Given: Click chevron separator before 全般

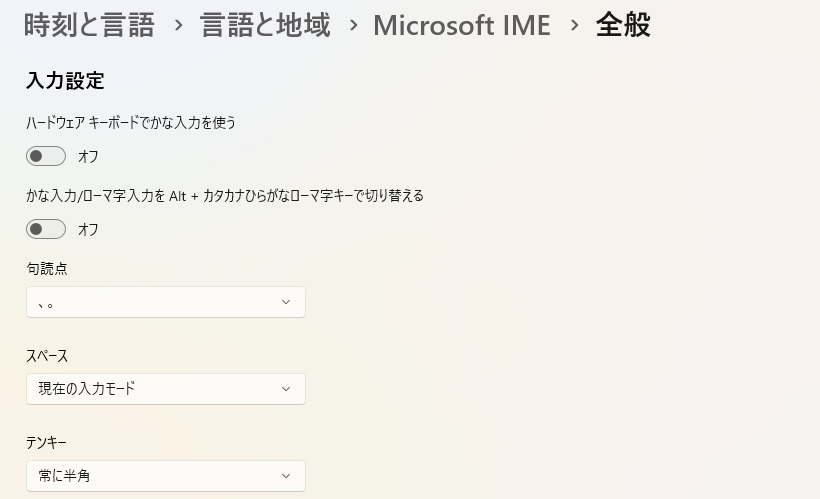Looking at the screenshot, I should (x=574, y=26).
